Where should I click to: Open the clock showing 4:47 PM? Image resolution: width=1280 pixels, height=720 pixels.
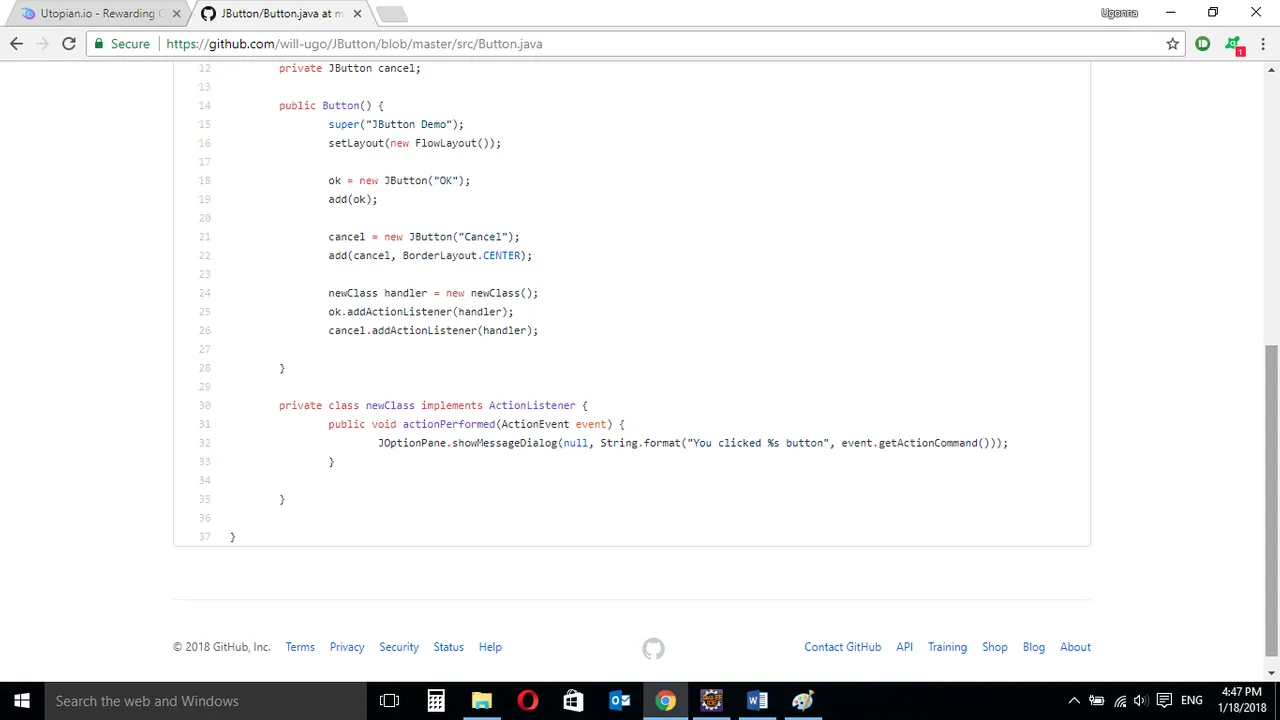pyautogui.click(x=1242, y=700)
